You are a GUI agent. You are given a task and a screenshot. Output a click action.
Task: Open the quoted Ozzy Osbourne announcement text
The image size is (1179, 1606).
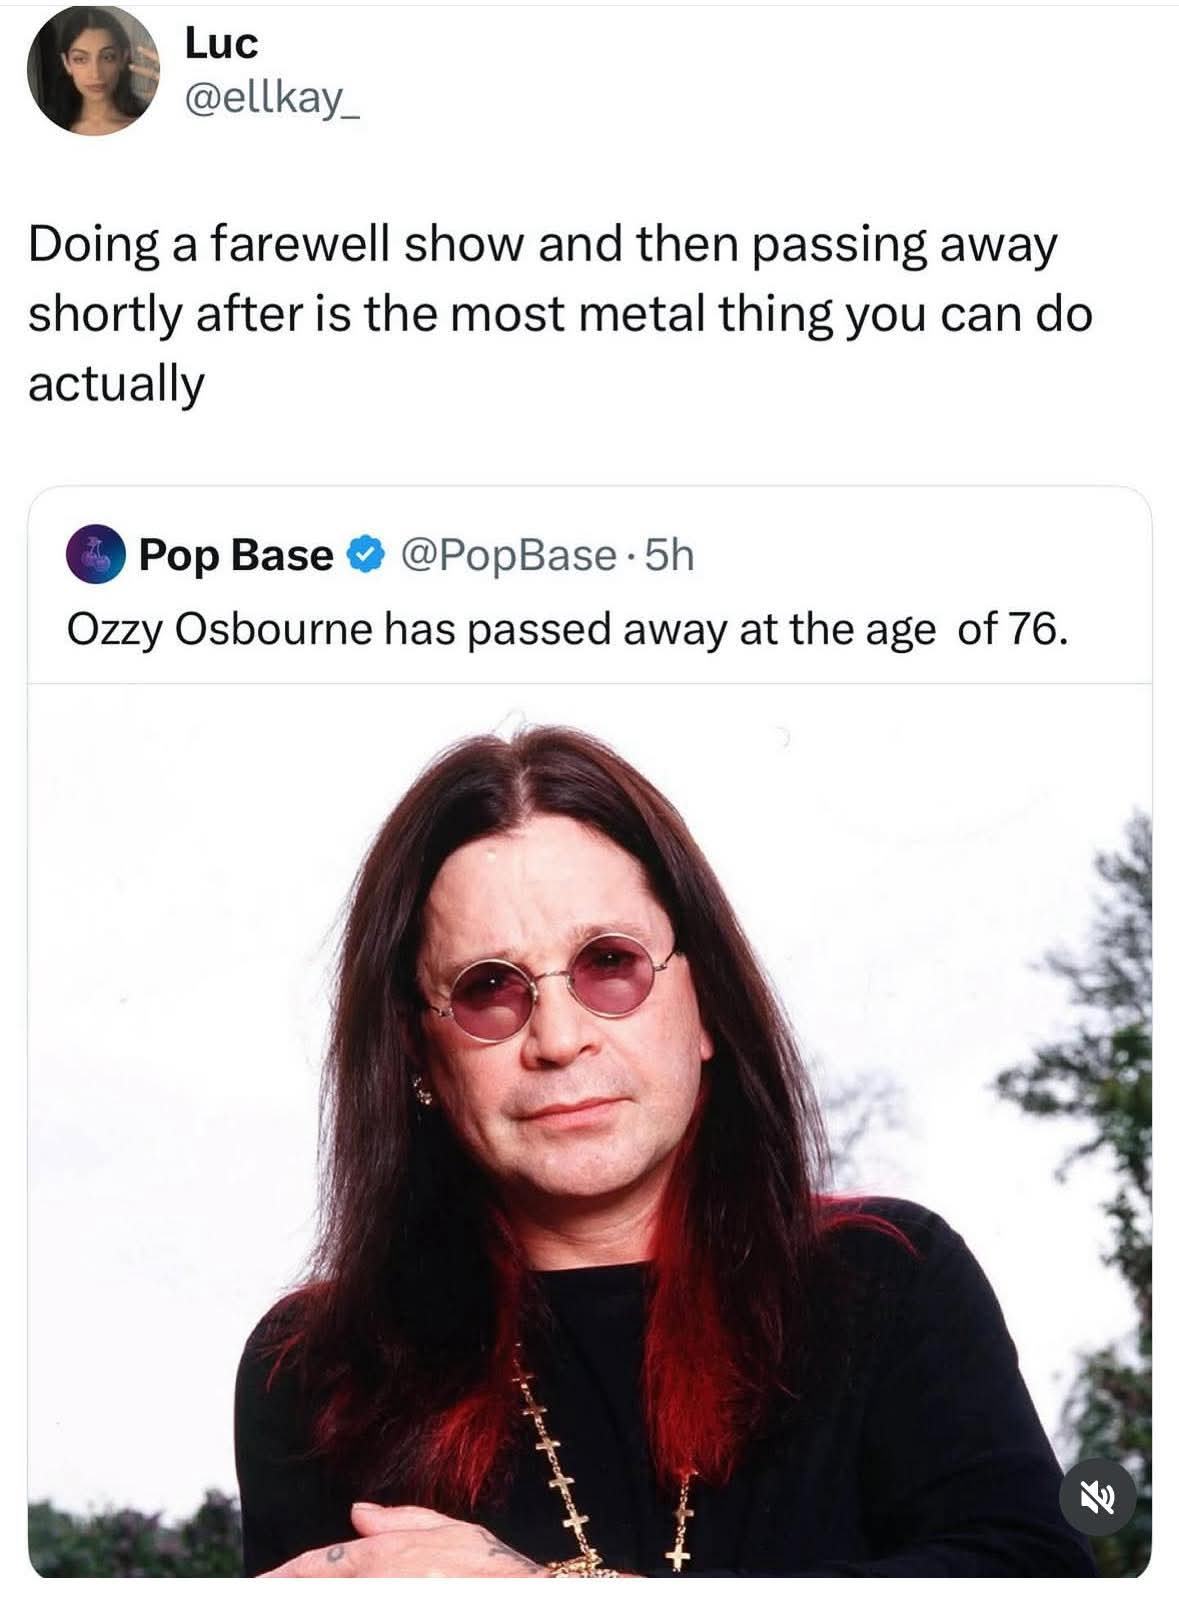click(x=567, y=629)
